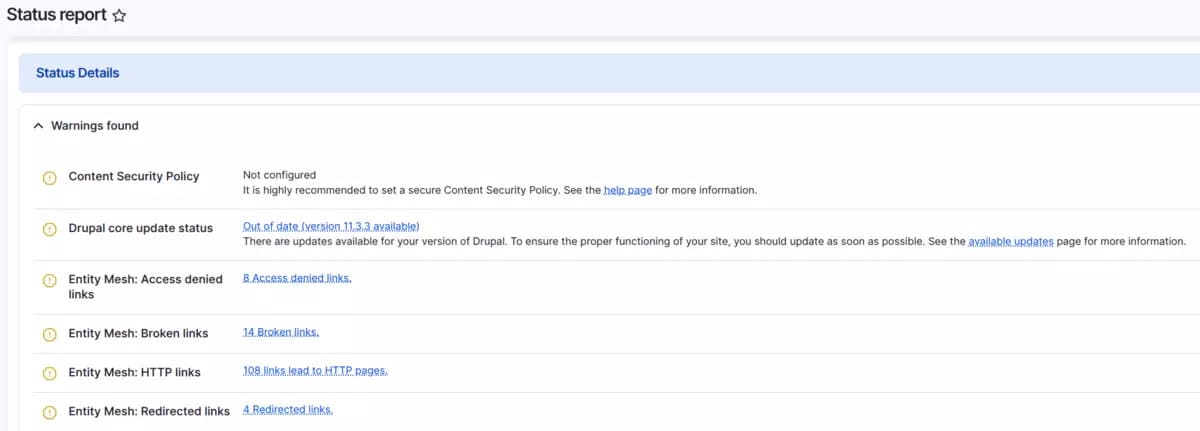Click 'Entity Mesh: Redirected links' label
This screenshot has width=1200, height=431.
[x=149, y=411]
